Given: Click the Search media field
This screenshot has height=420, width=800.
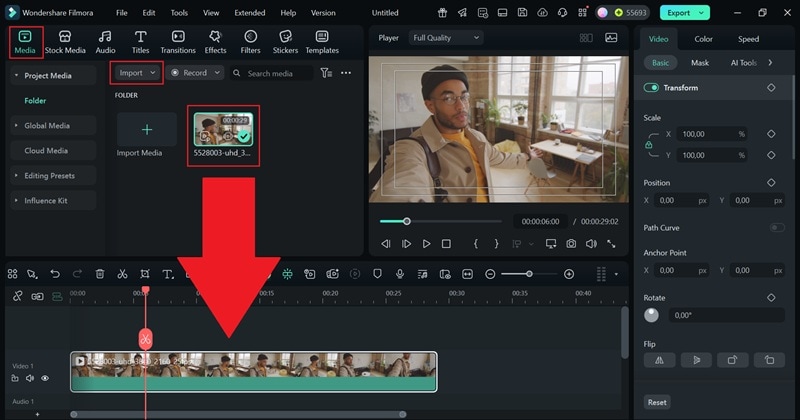Looking at the screenshot, I should (271, 73).
